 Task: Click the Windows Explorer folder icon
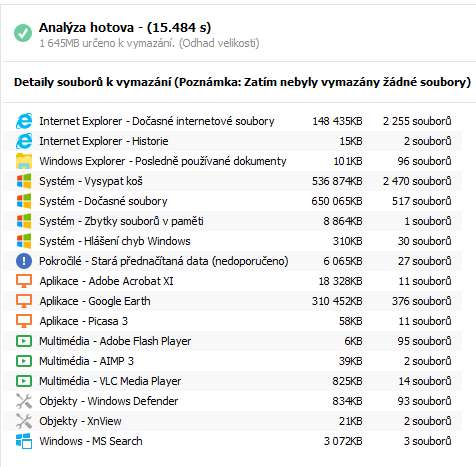[x=24, y=161]
